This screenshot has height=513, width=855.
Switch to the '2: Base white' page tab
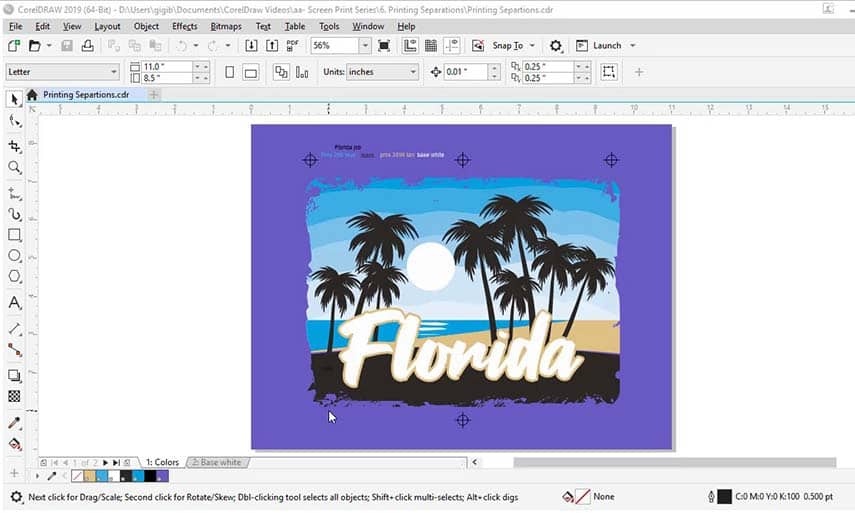pyautogui.click(x=217, y=462)
